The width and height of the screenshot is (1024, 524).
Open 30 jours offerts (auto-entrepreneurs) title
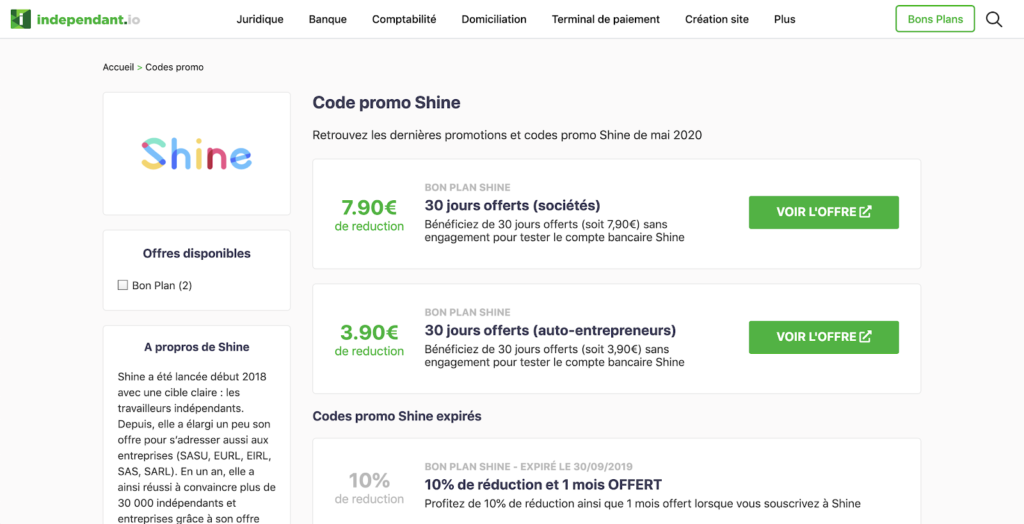click(x=550, y=330)
